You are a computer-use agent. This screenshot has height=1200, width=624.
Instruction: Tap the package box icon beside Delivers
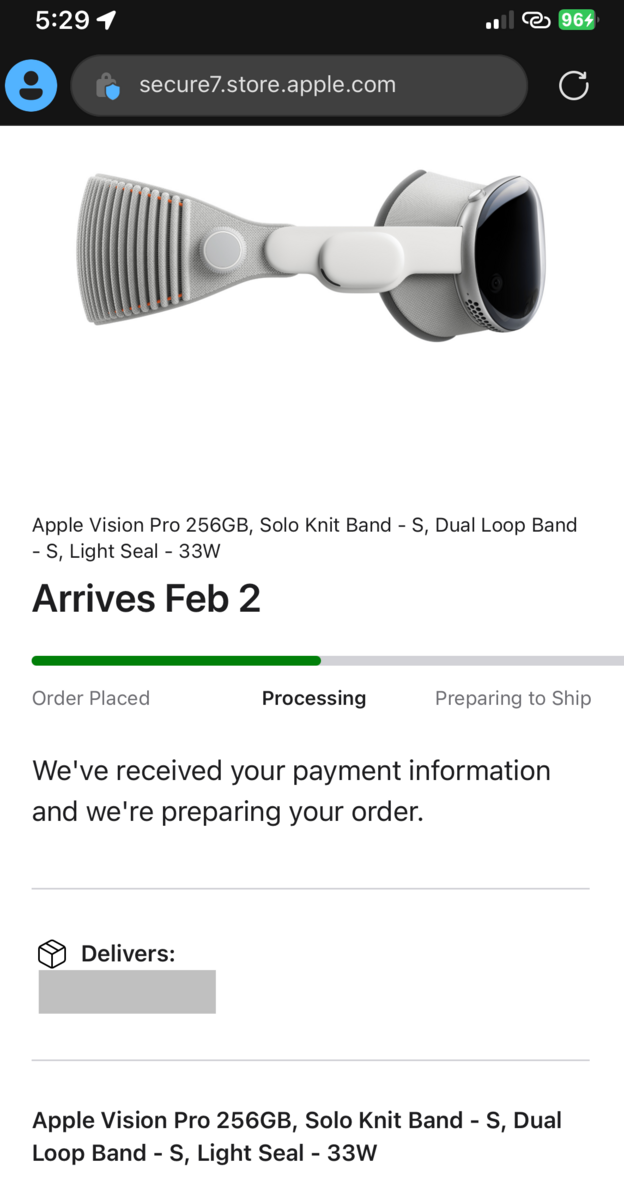(x=51, y=953)
